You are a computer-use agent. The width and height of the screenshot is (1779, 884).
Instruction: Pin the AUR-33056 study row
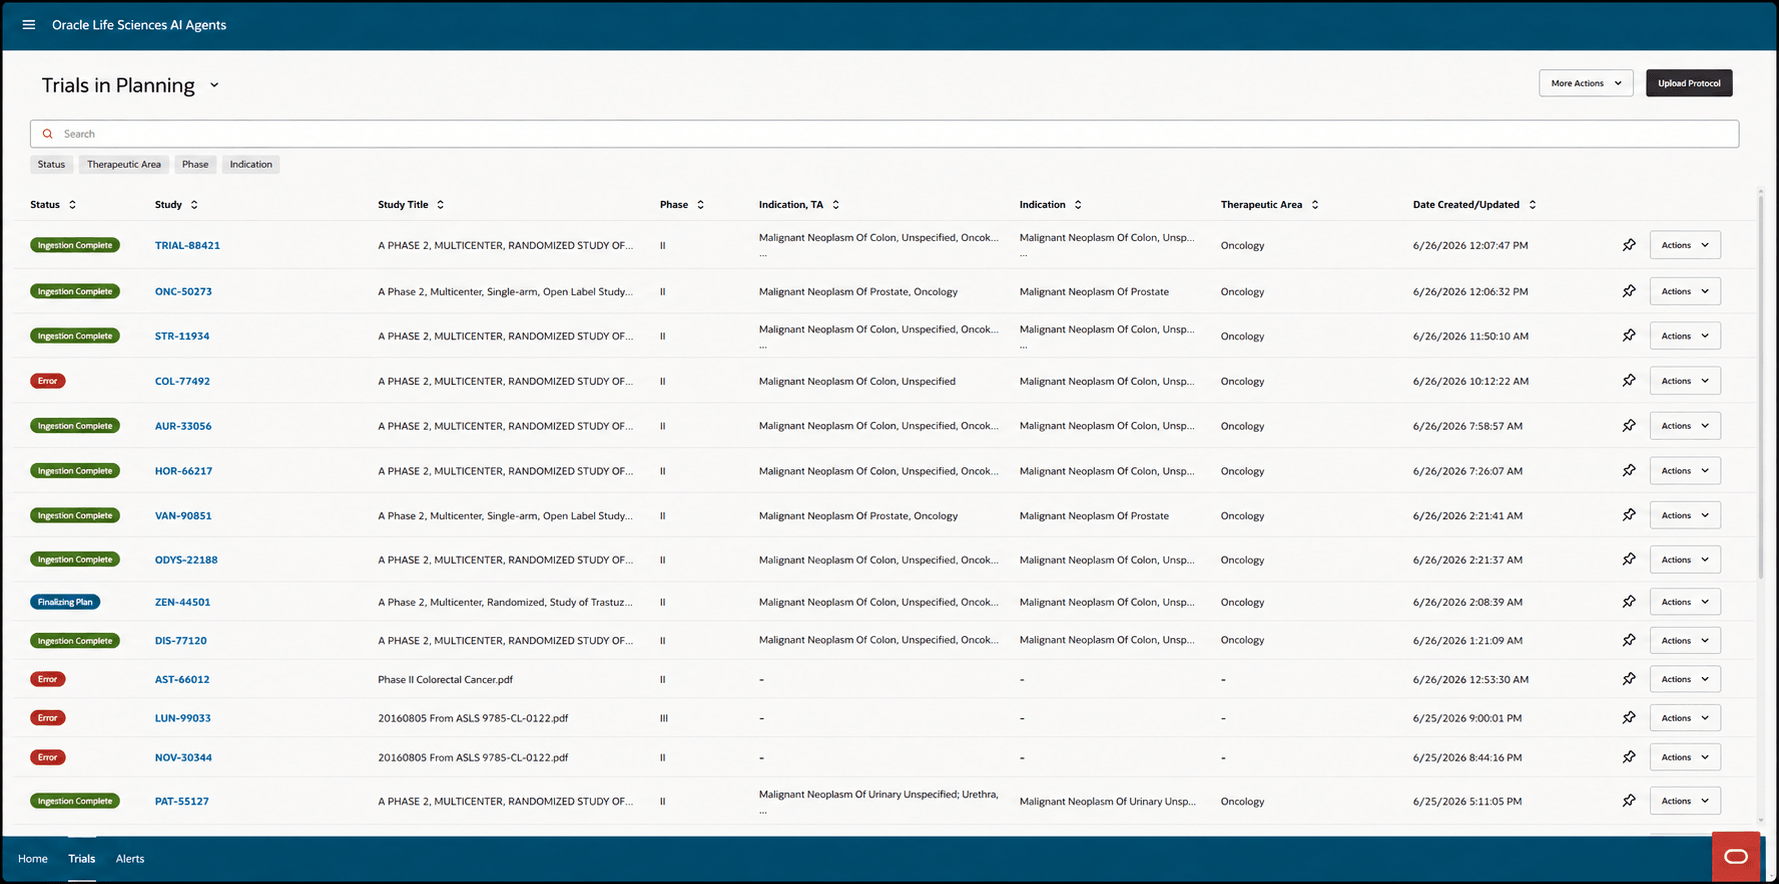pos(1629,426)
